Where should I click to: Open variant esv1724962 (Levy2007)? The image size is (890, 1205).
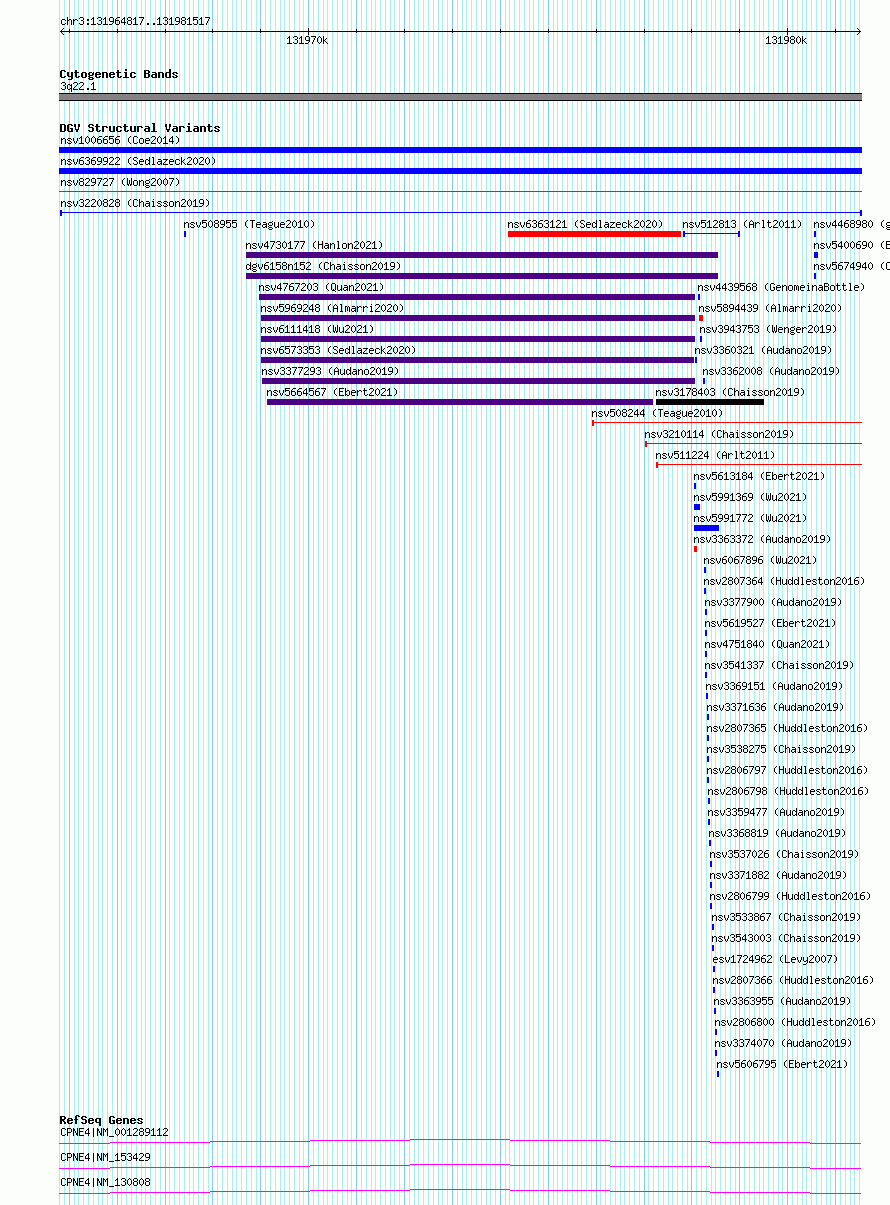click(775, 959)
